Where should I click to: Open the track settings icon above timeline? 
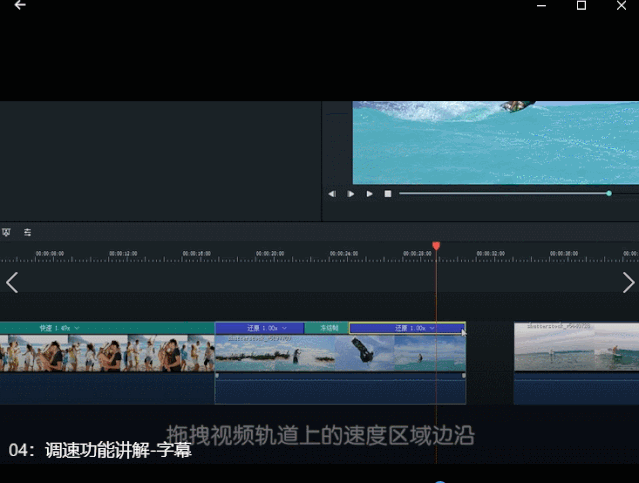[27, 232]
